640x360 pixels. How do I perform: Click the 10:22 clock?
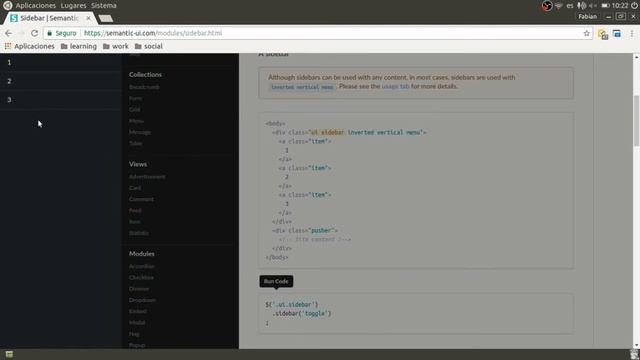coord(620,5)
